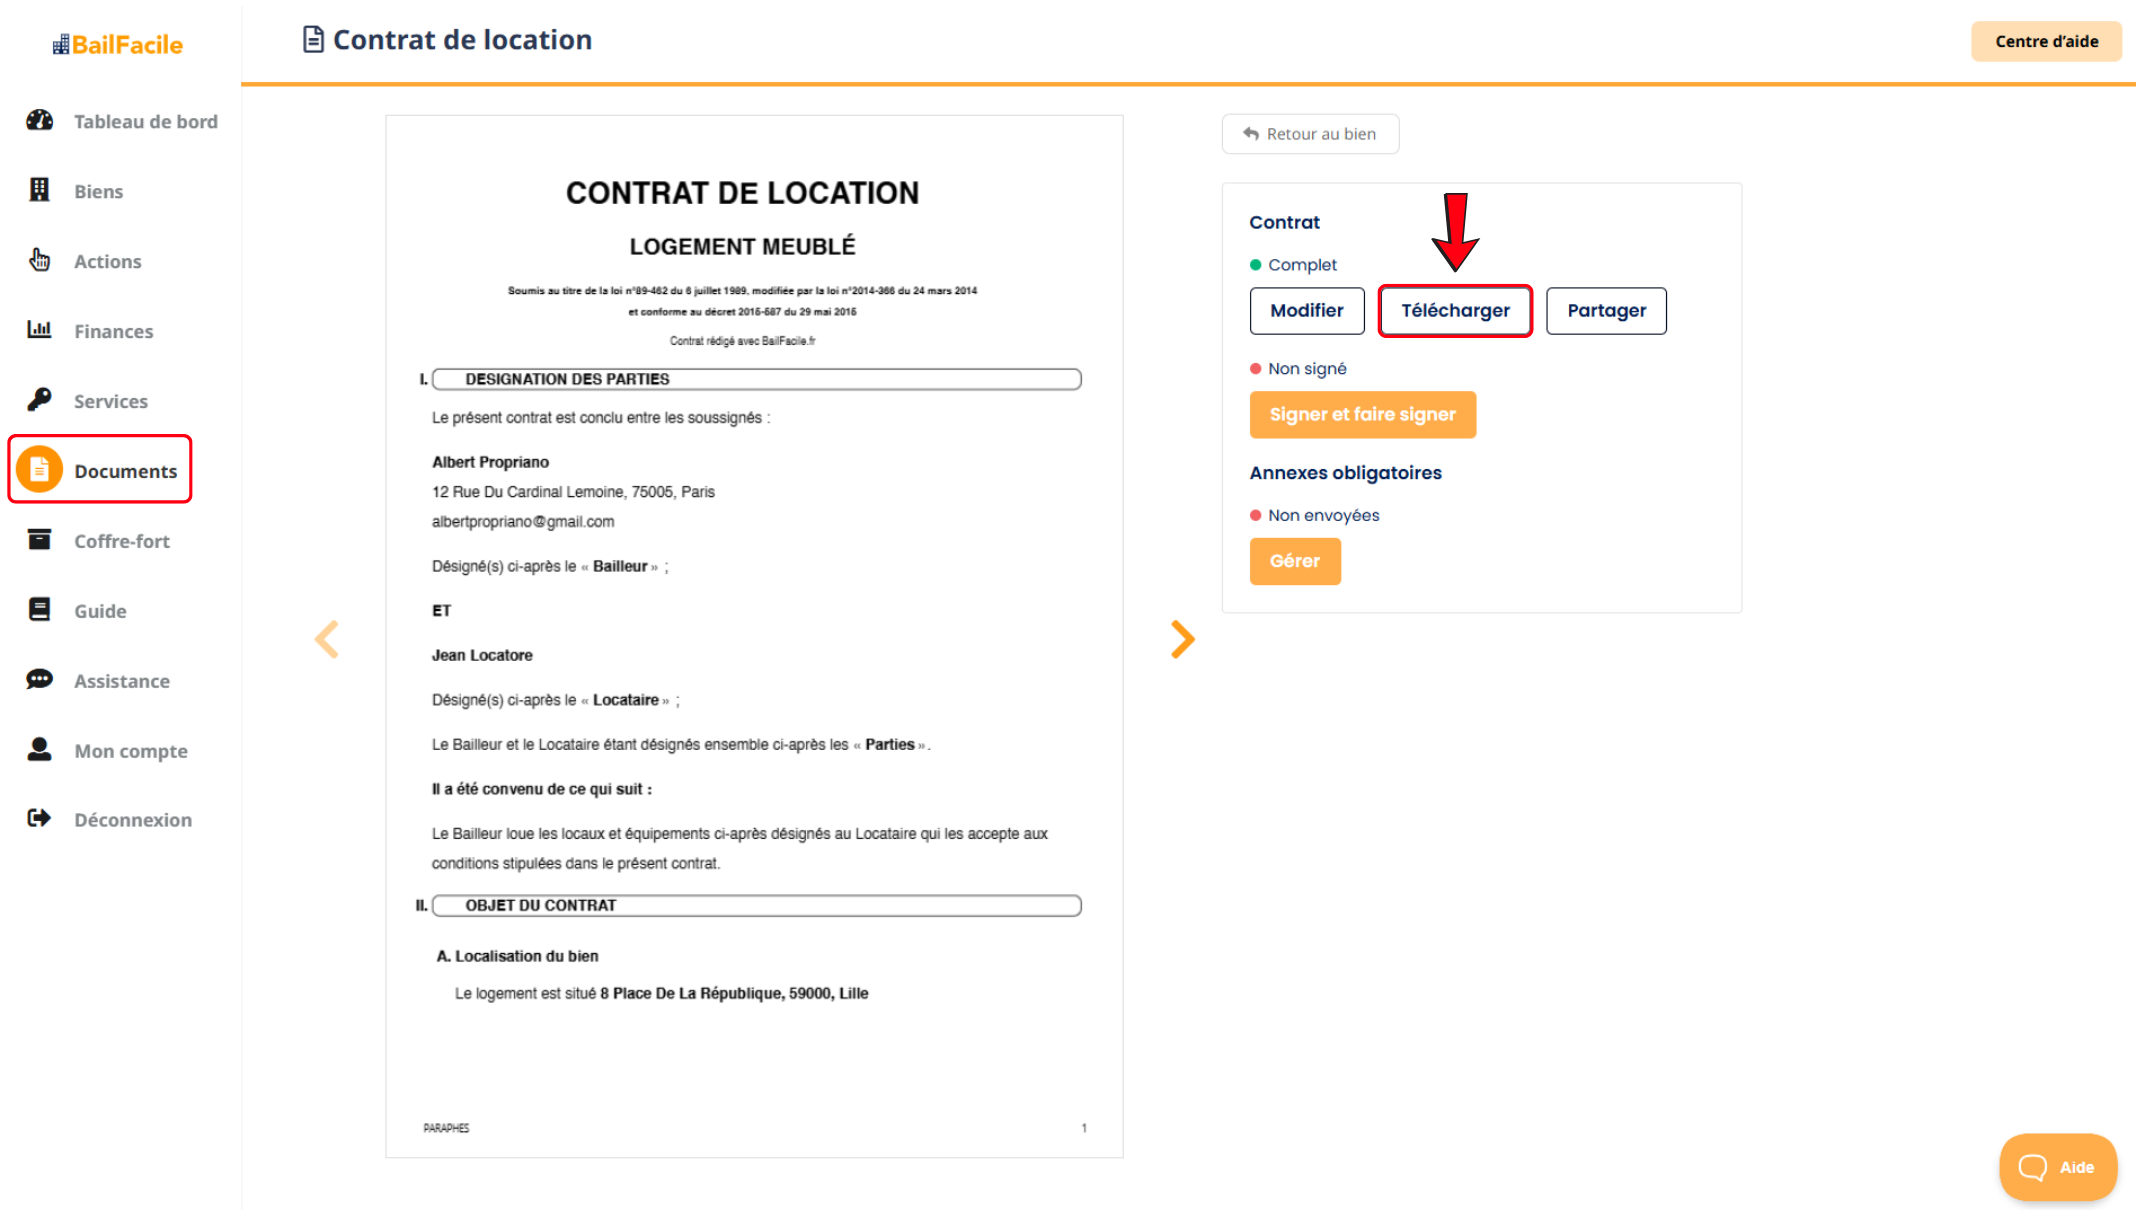Open the Aide chat widget
This screenshot has width=2136, height=1215.
(x=2057, y=1167)
